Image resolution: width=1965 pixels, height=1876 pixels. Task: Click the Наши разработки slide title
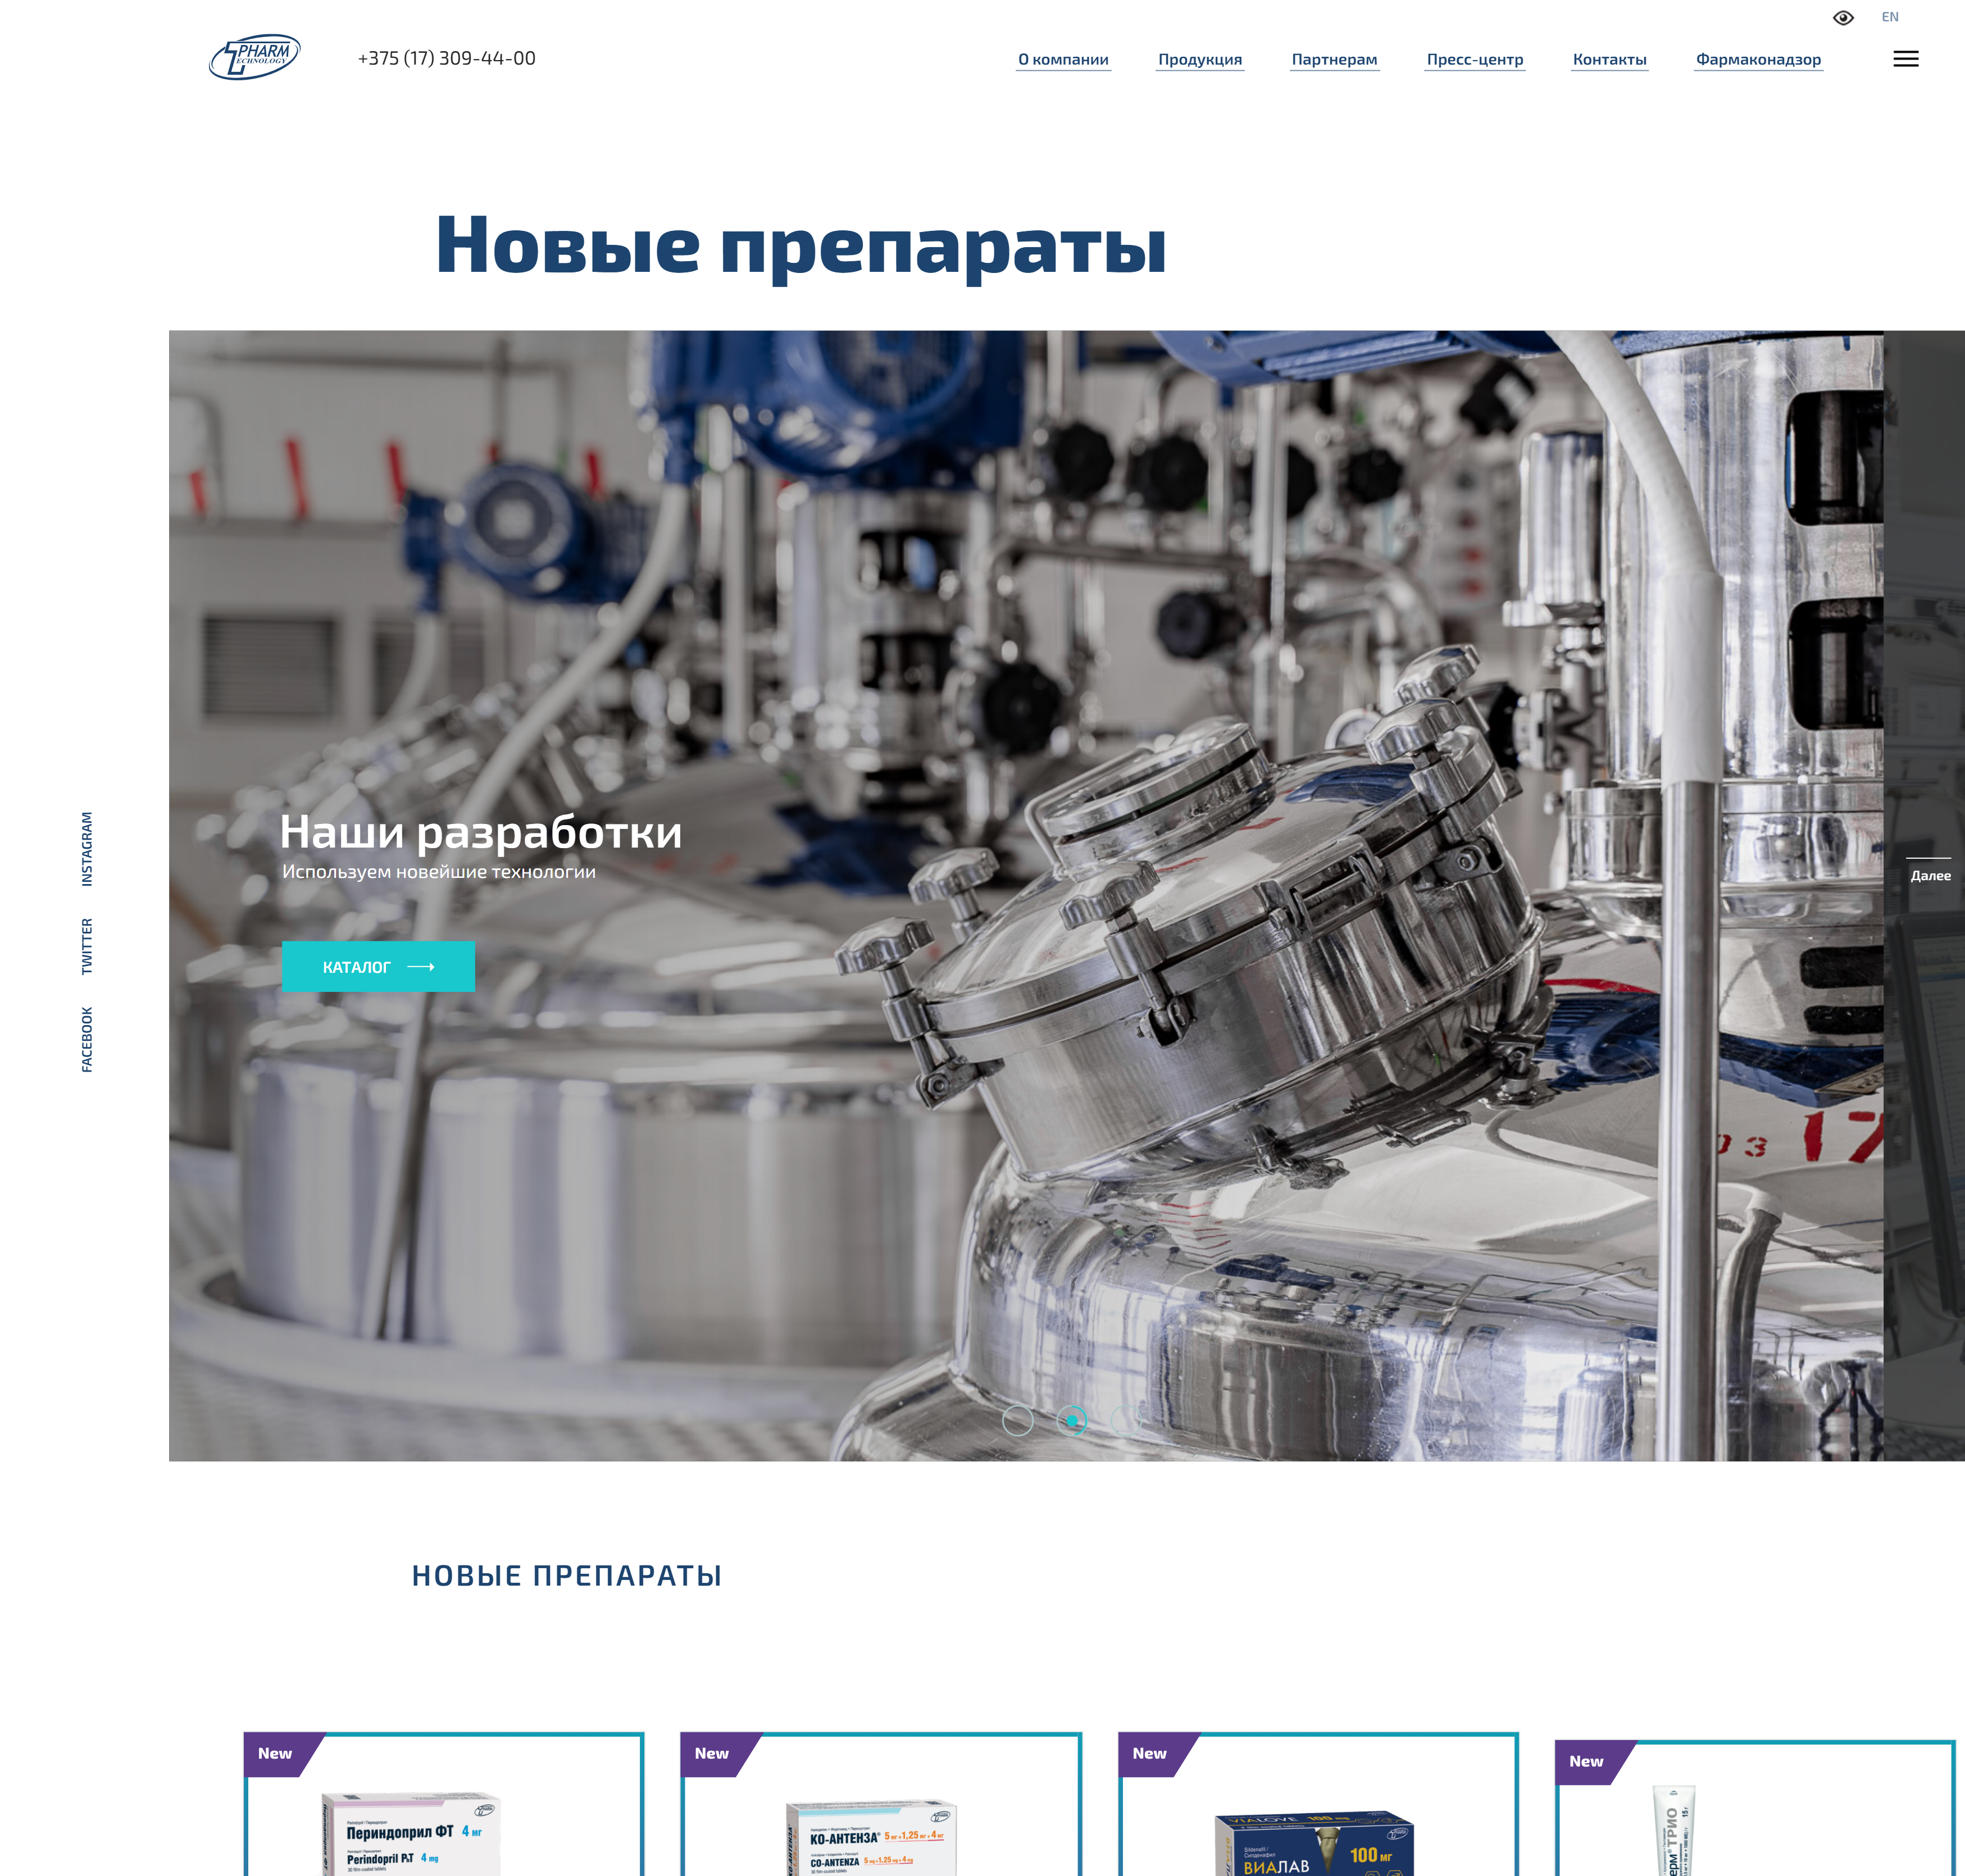click(481, 832)
